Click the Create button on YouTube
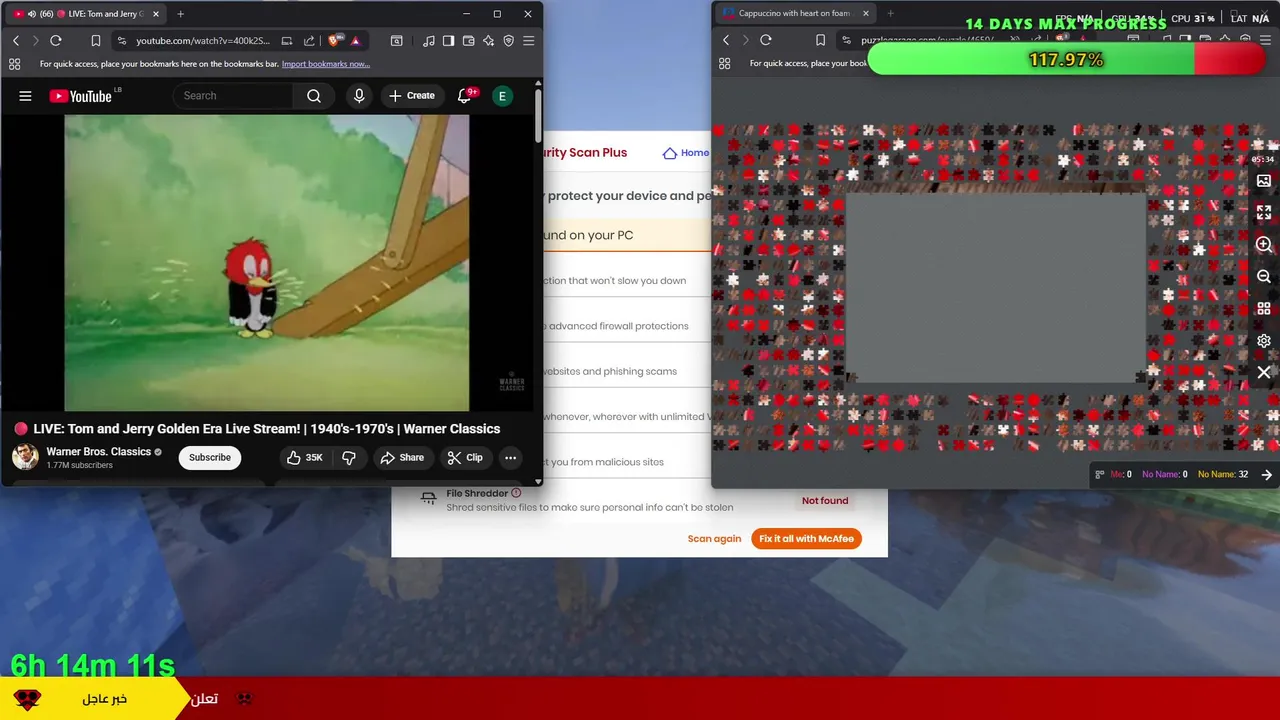This screenshot has width=1280, height=720. 412,96
